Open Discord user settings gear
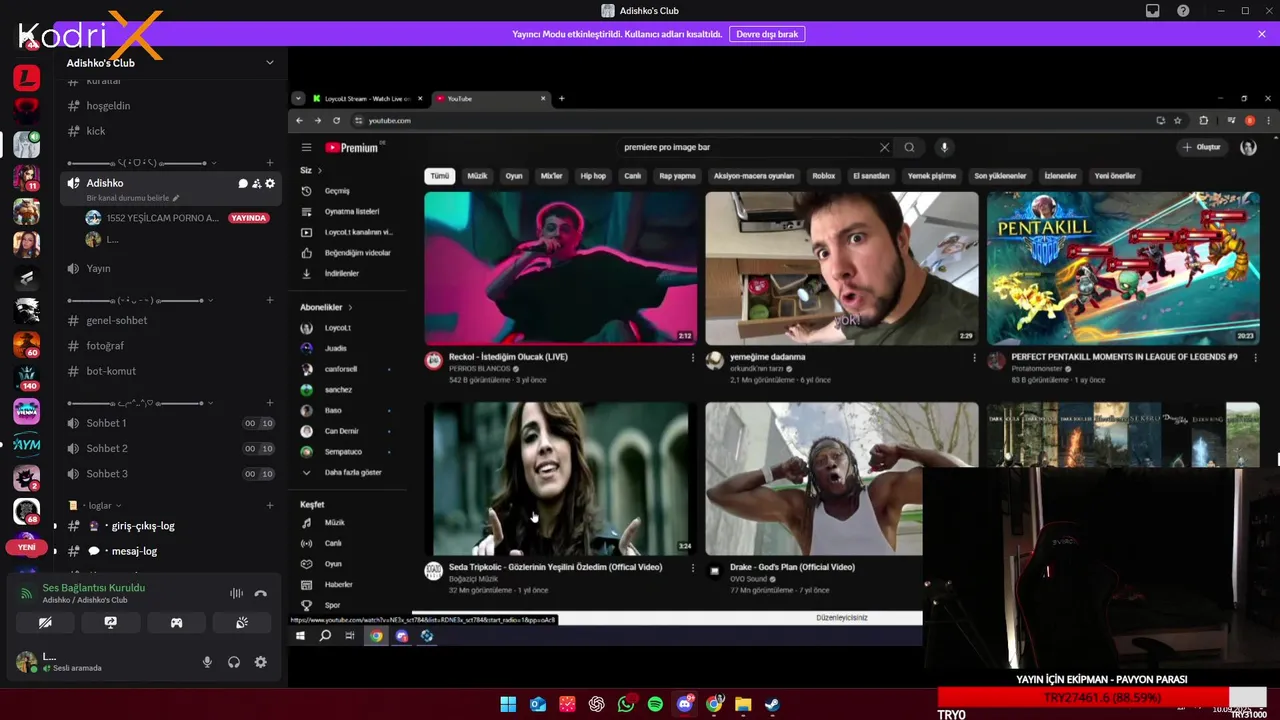The height and width of the screenshot is (720, 1280). [261, 662]
